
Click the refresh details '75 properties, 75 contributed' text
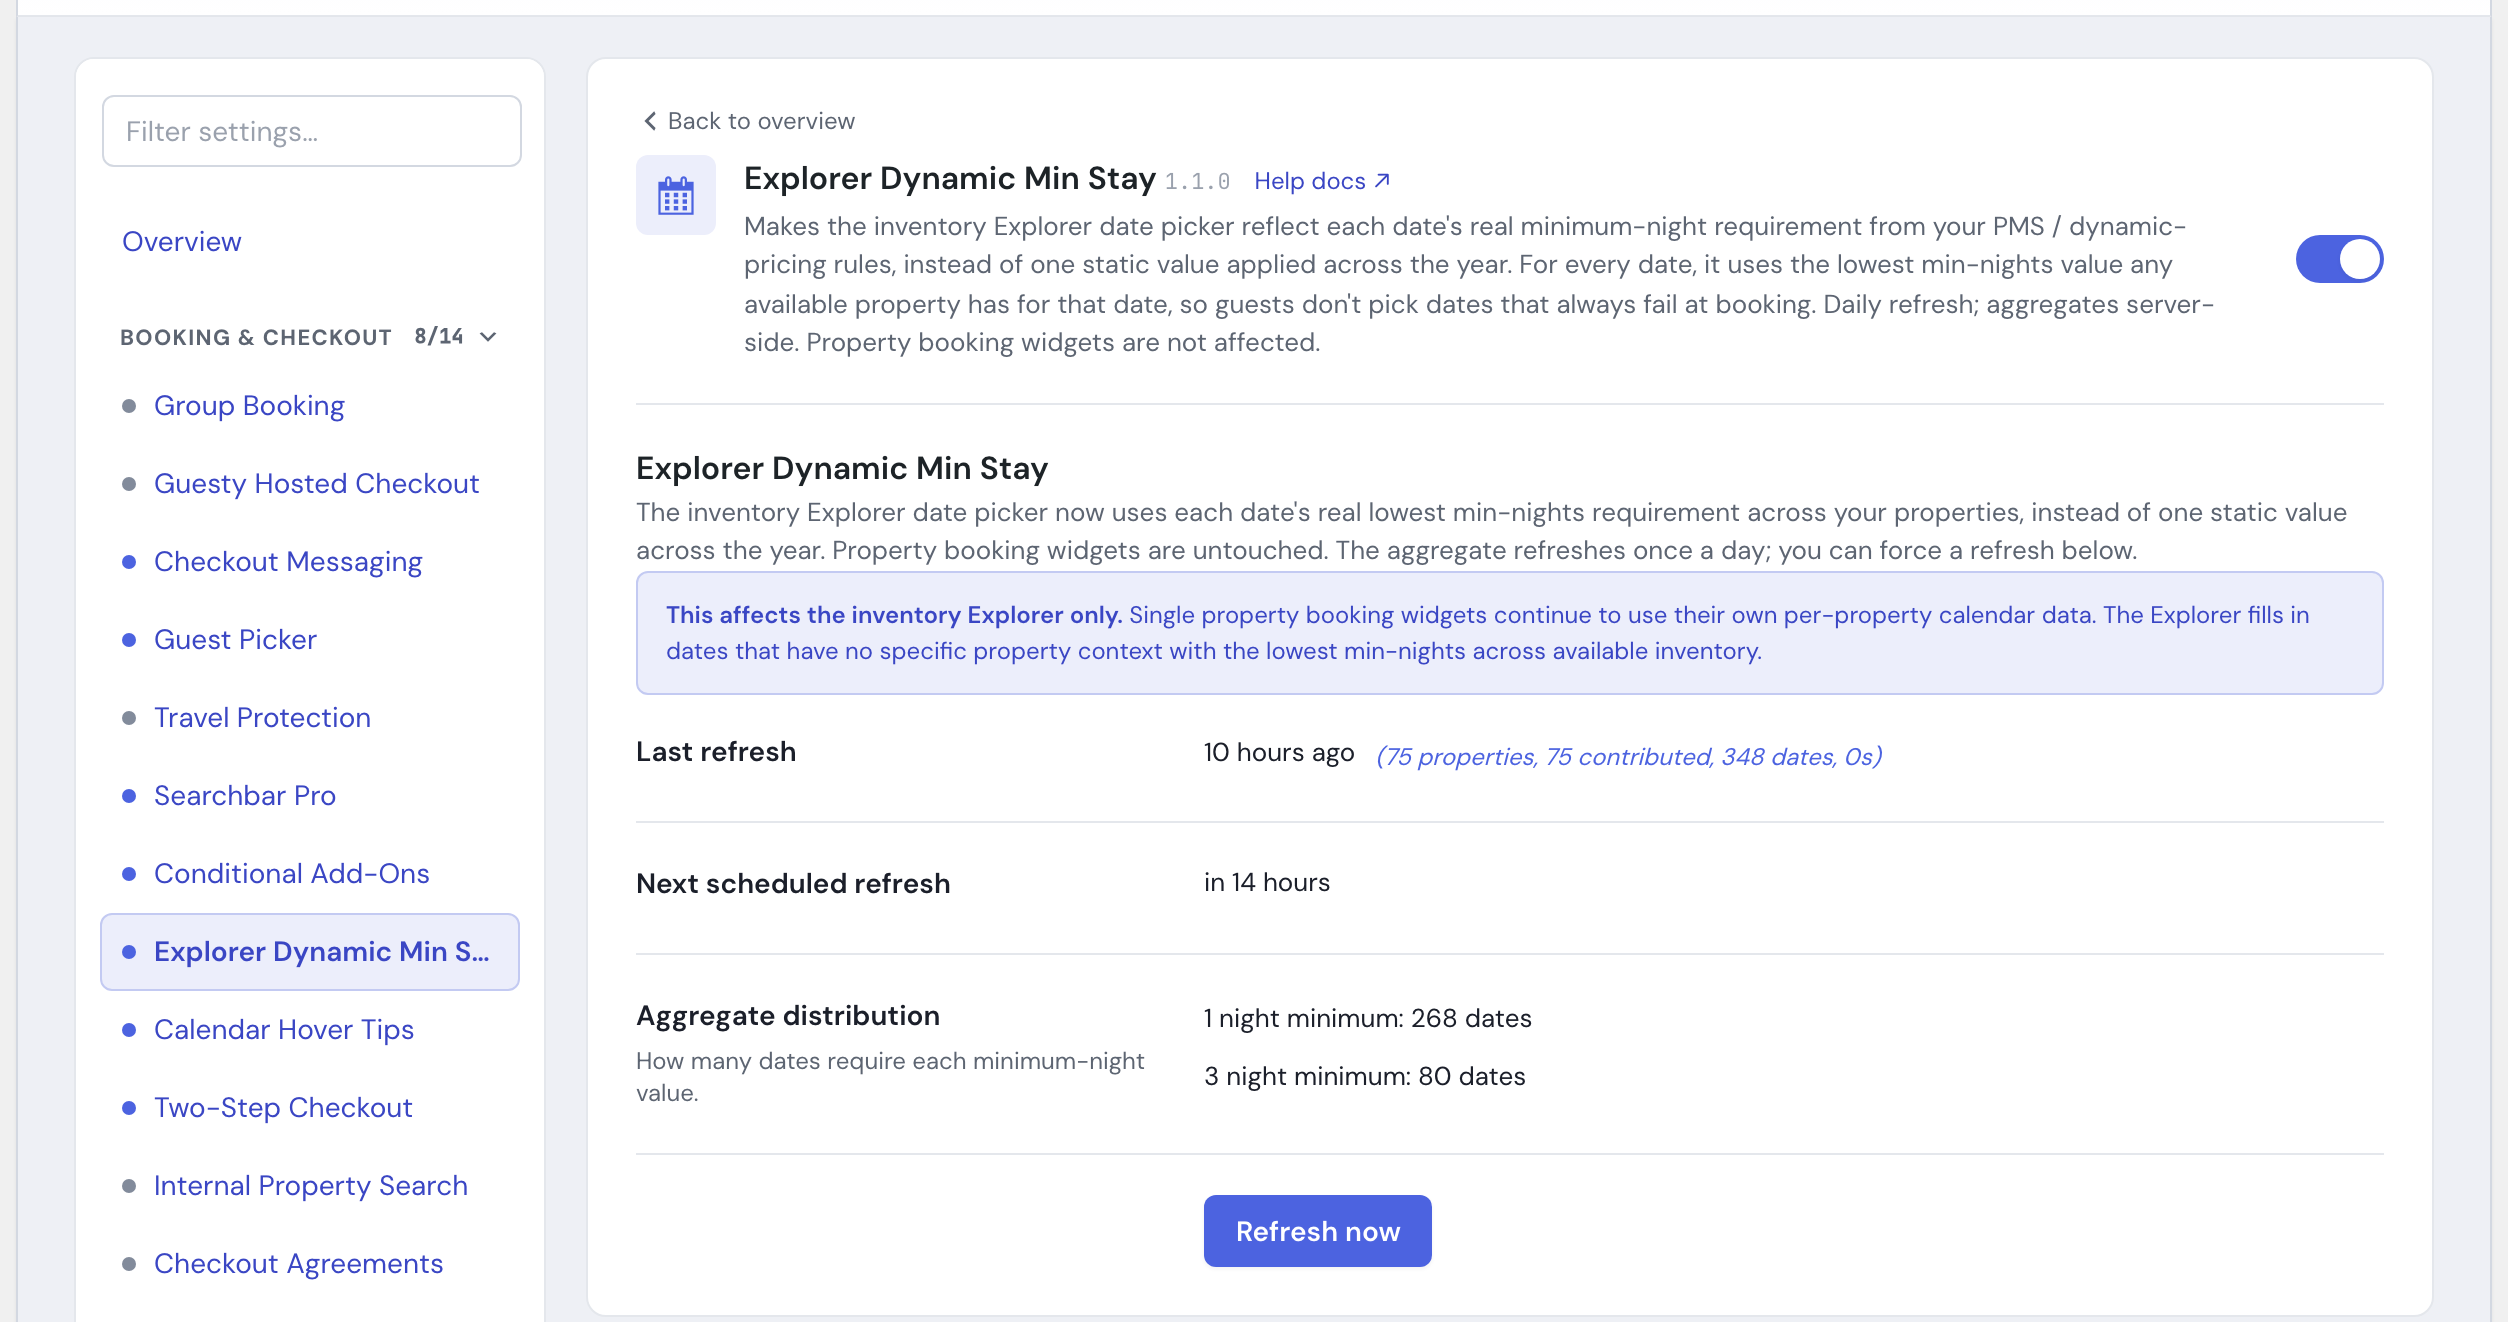tap(1629, 756)
